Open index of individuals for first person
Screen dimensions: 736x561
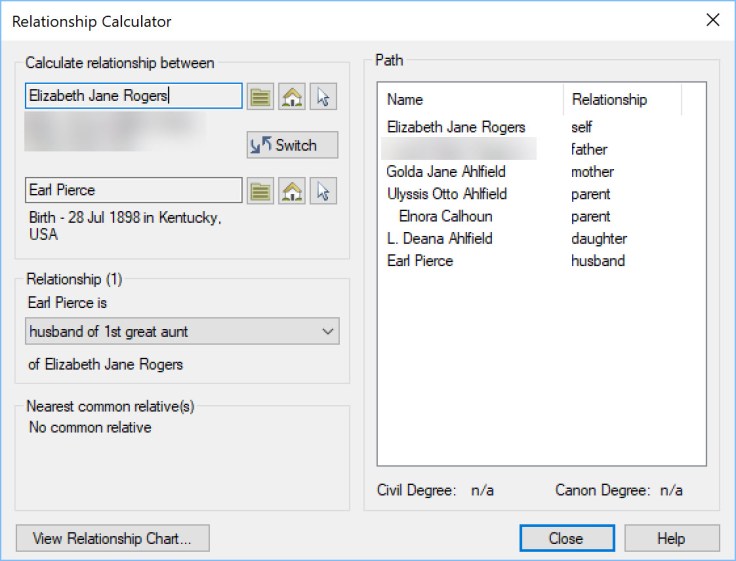point(261,96)
